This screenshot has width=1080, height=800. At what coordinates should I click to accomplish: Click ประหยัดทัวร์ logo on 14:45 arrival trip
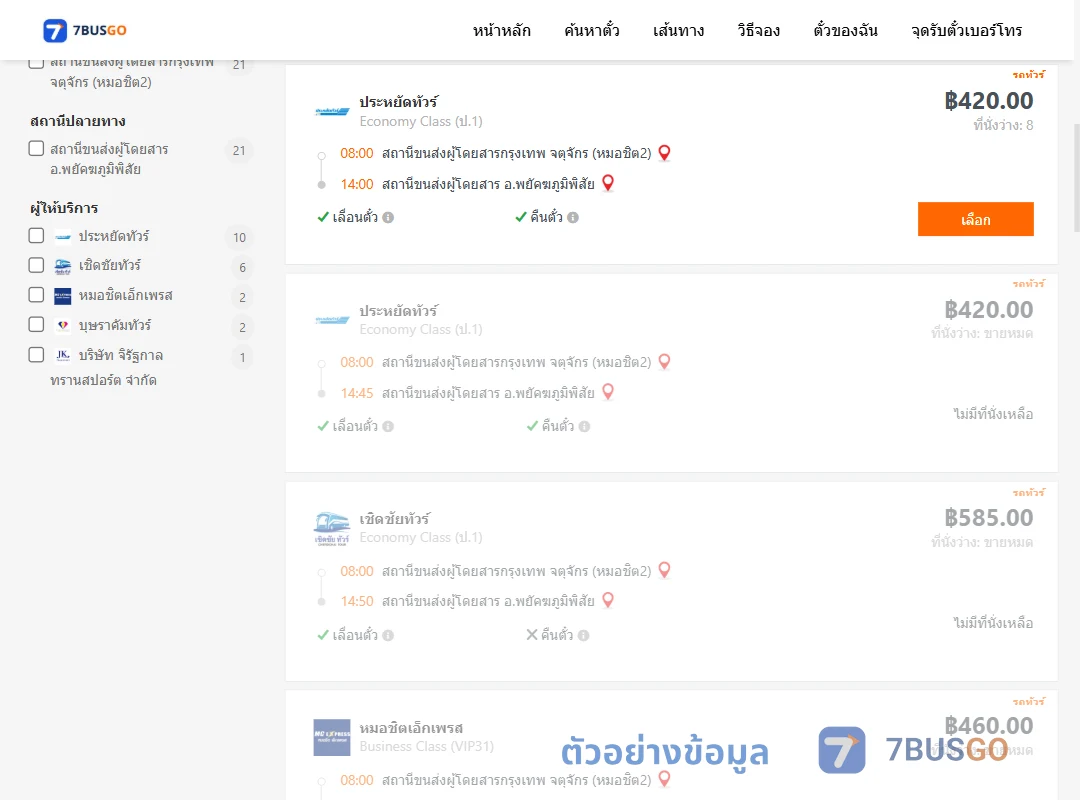pos(332,320)
